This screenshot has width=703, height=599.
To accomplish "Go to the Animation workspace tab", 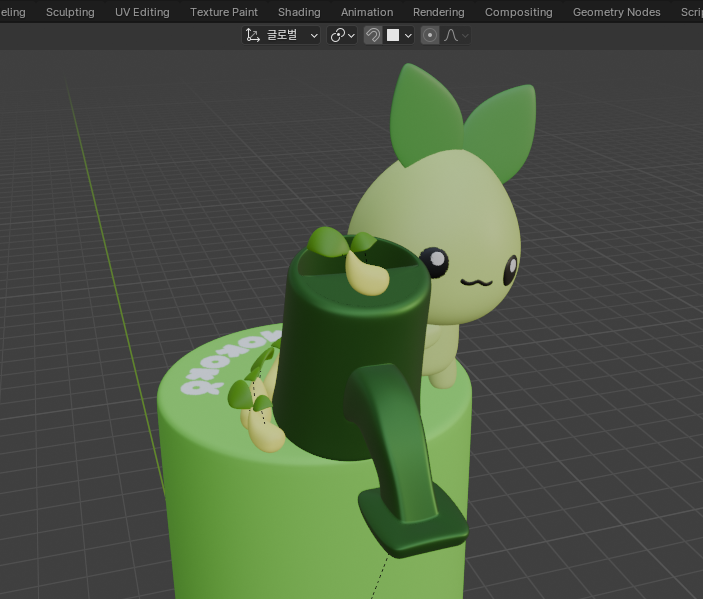I will click(367, 12).
